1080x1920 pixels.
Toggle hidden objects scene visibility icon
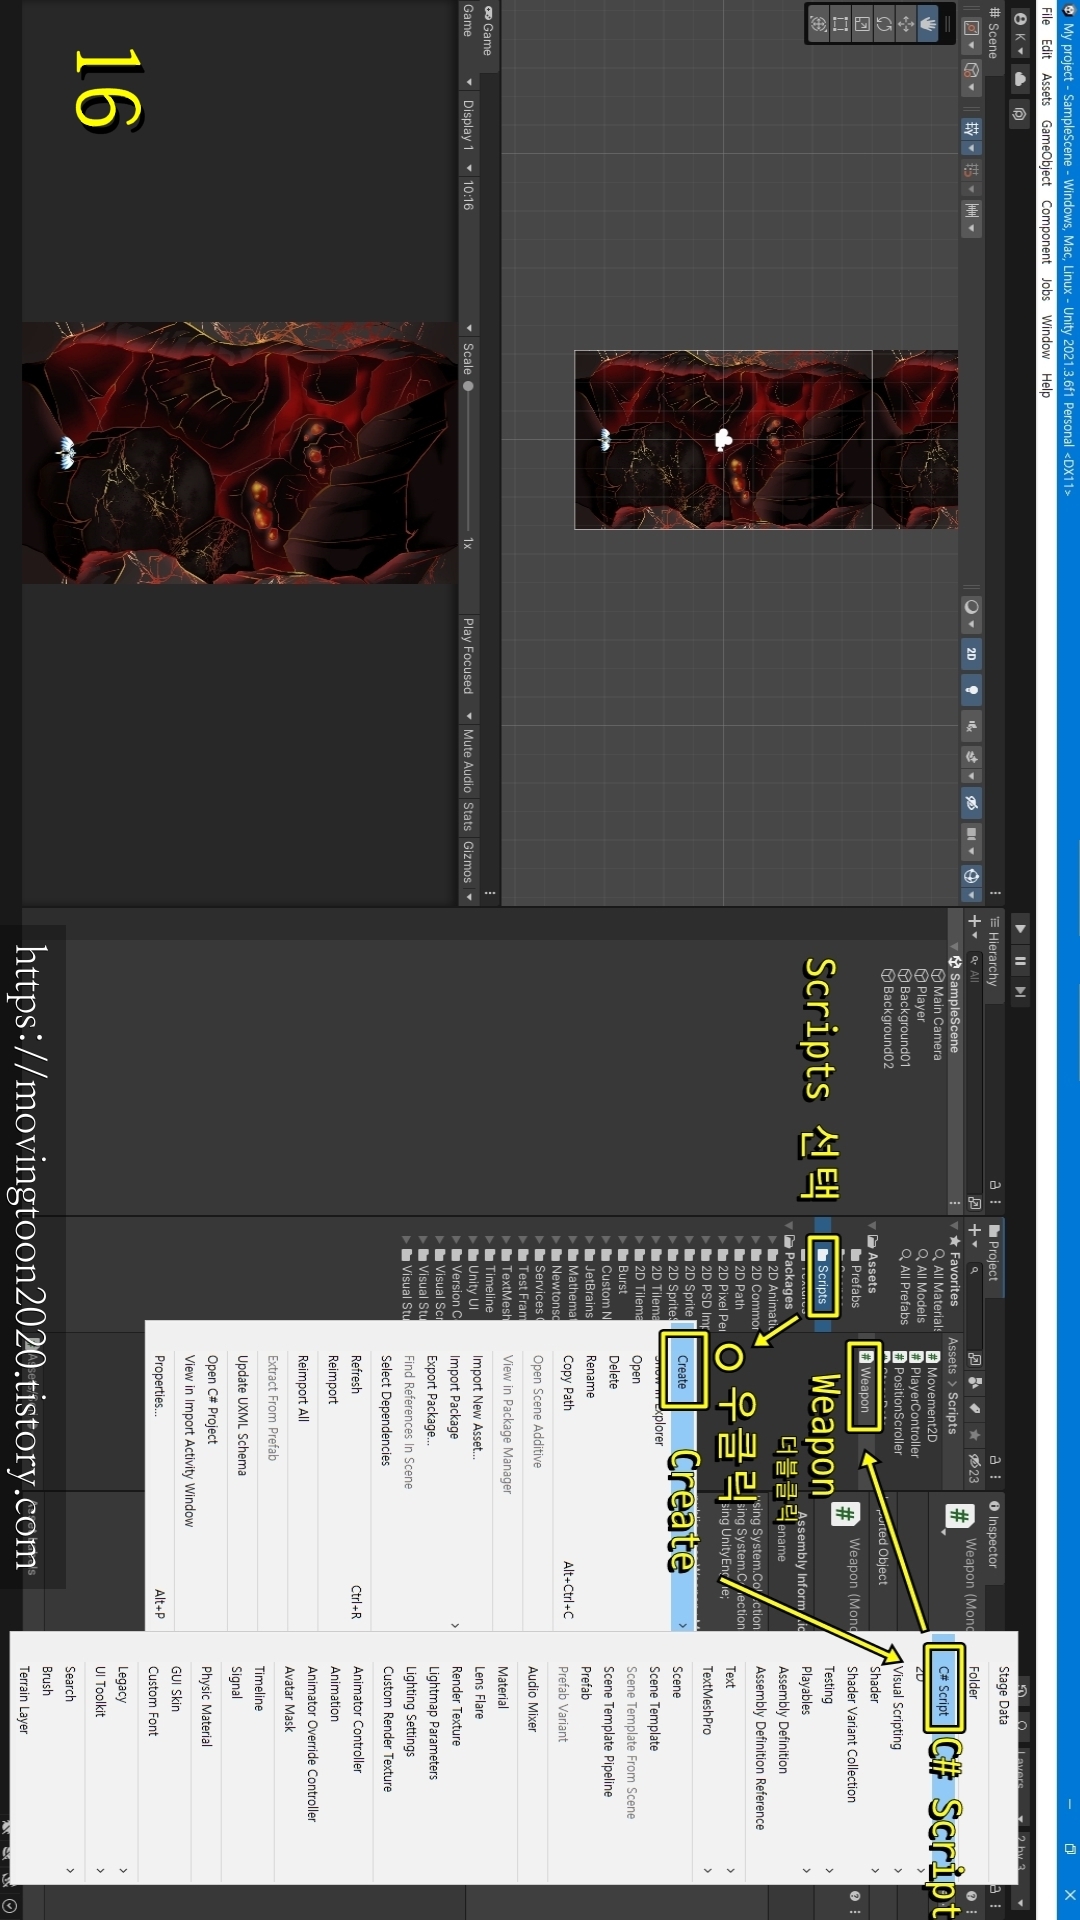pos(971,802)
